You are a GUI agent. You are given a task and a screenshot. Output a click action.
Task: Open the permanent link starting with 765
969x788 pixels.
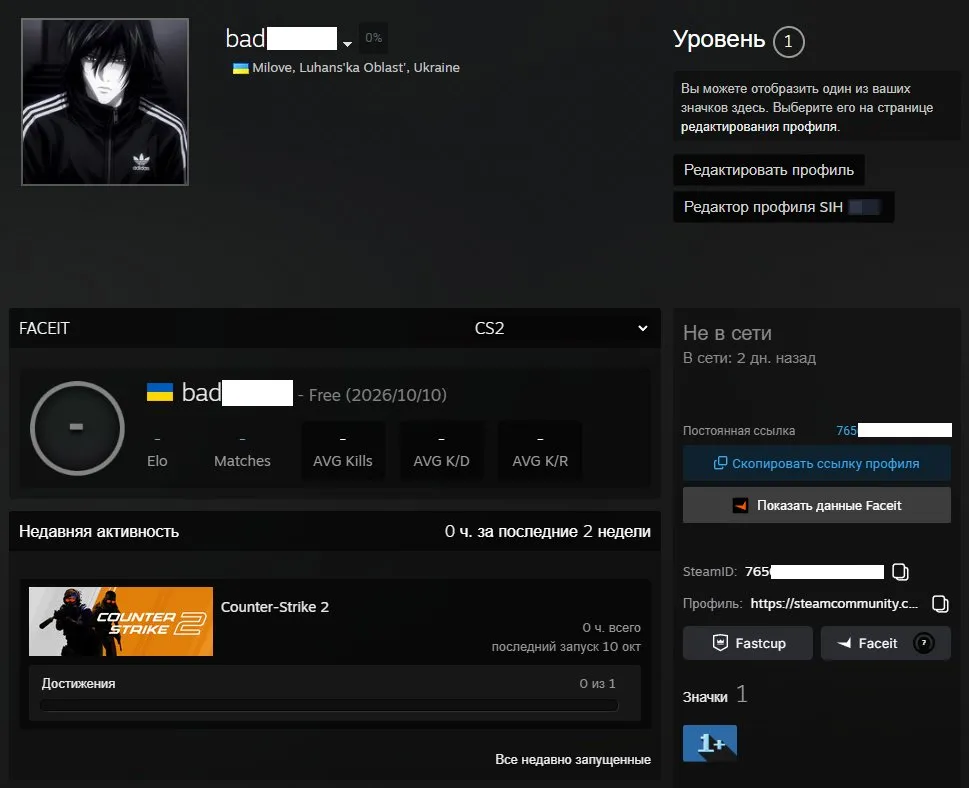tap(894, 431)
